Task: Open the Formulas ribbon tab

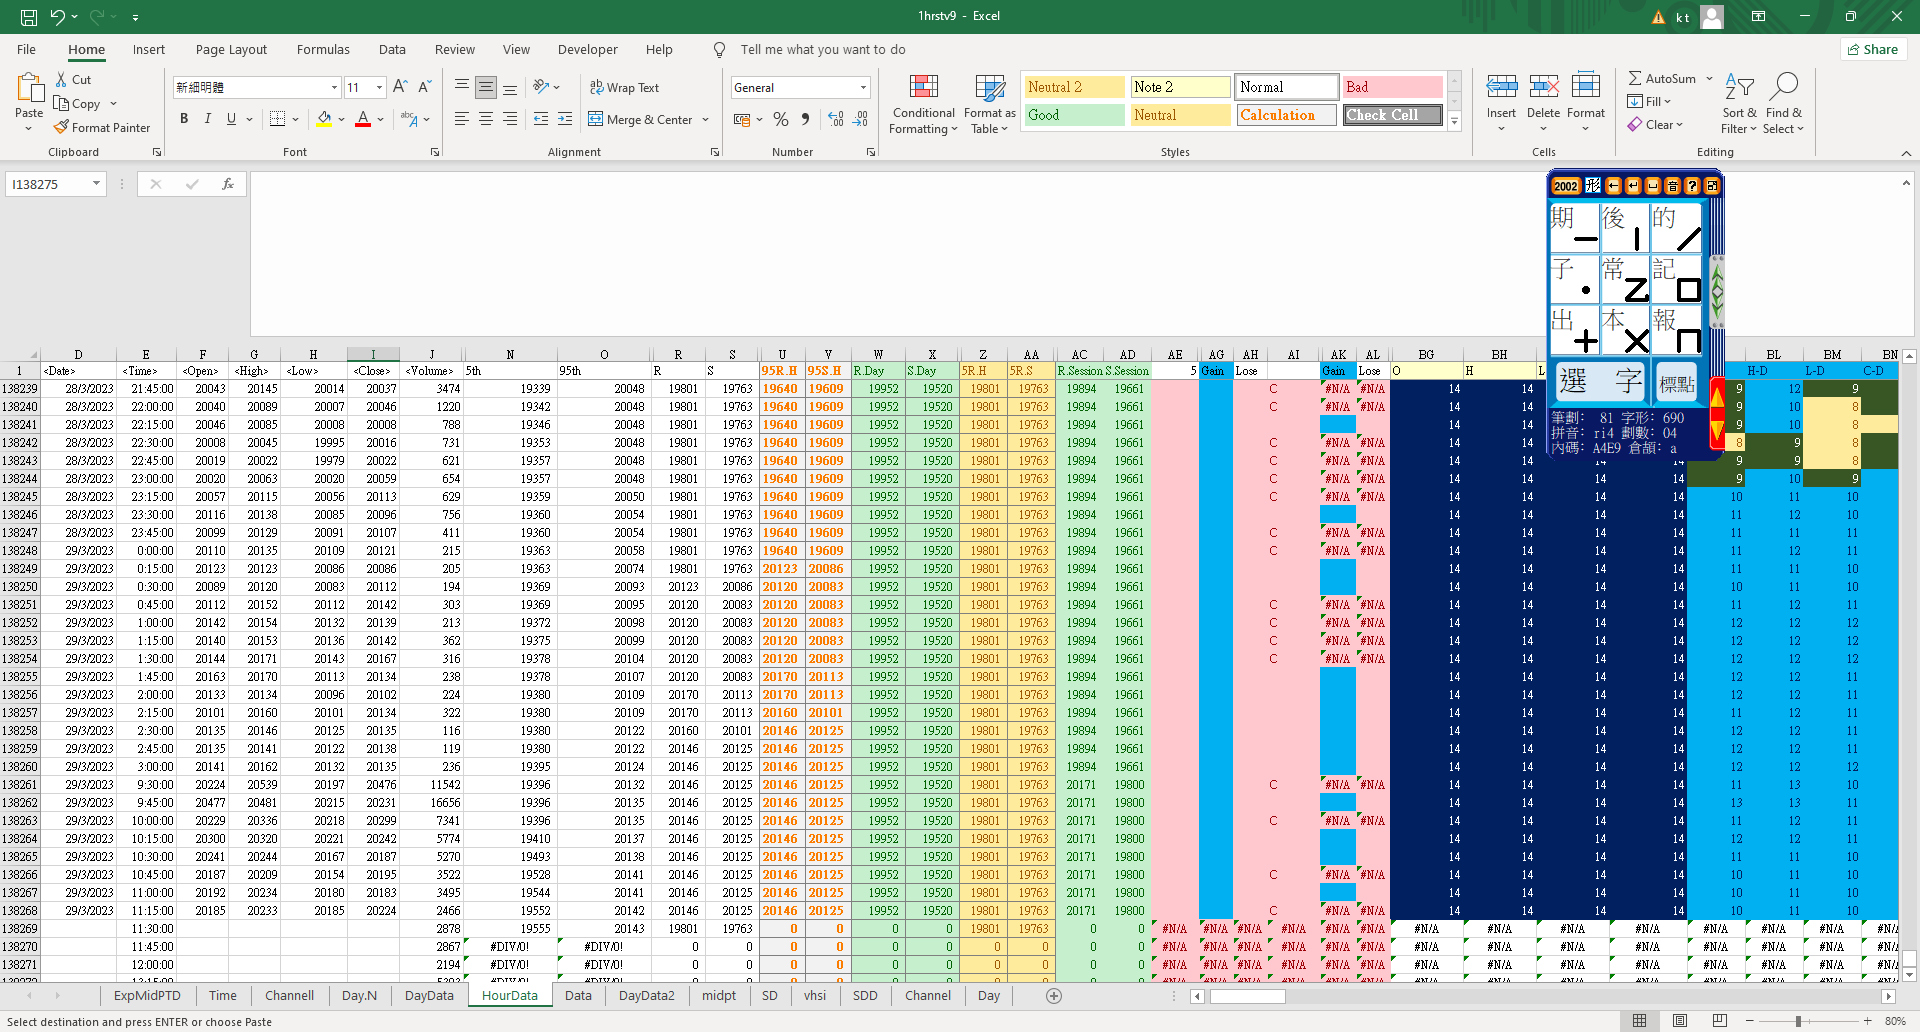Action: (x=323, y=49)
